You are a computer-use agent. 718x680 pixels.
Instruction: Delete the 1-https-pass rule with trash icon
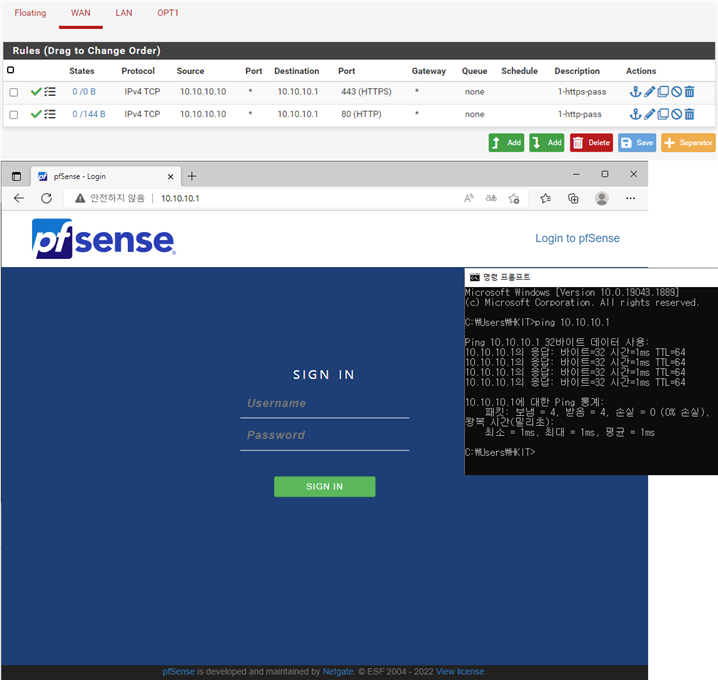pyautogui.click(x=689, y=92)
